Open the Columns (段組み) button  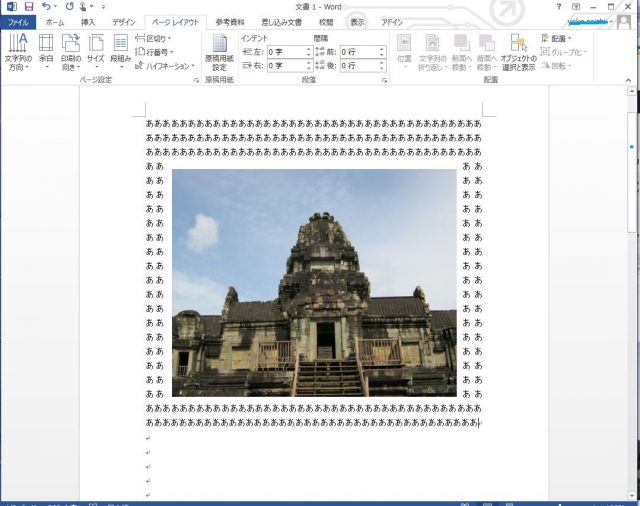point(120,52)
